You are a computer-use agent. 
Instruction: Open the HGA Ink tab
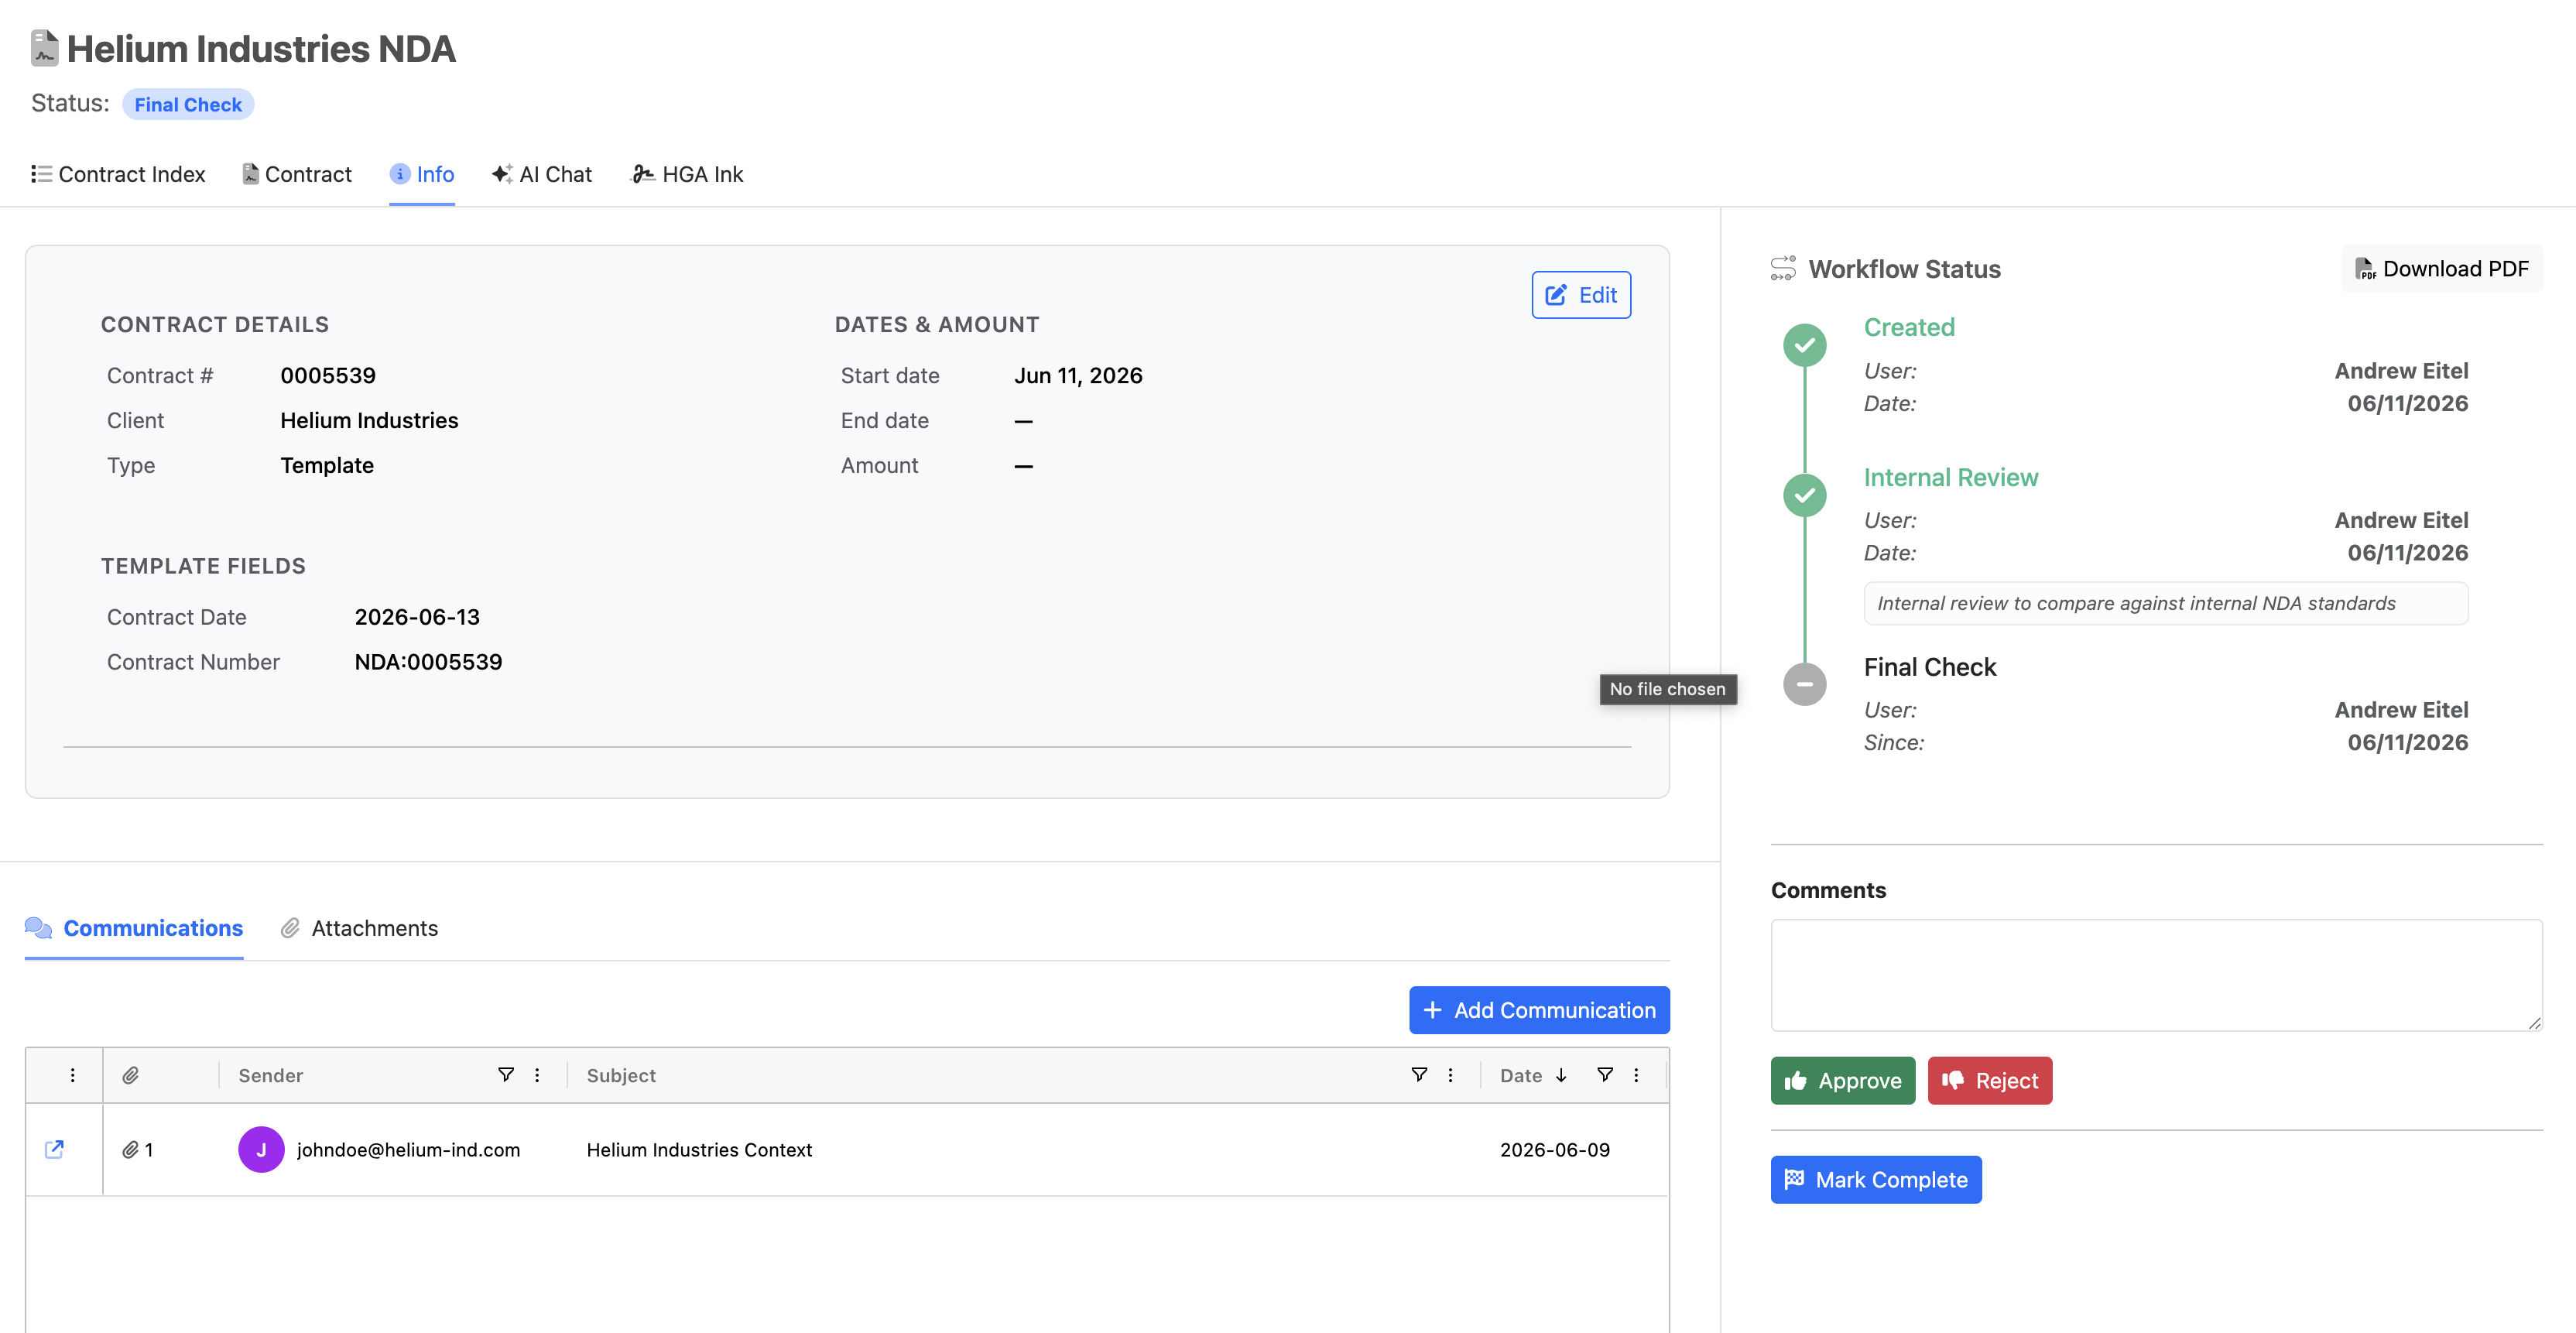tap(688, 174)
